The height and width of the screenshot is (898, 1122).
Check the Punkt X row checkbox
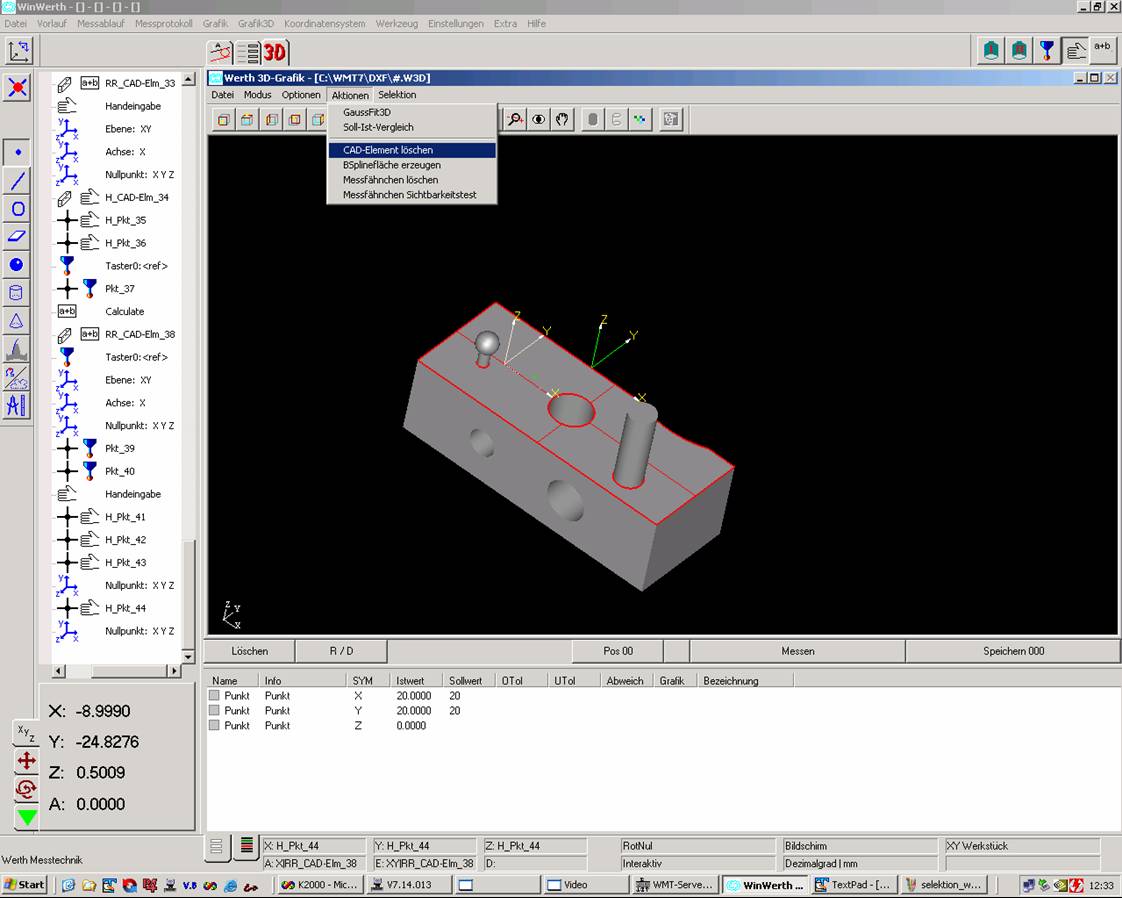pyautogui.click(x=213, y=695)
